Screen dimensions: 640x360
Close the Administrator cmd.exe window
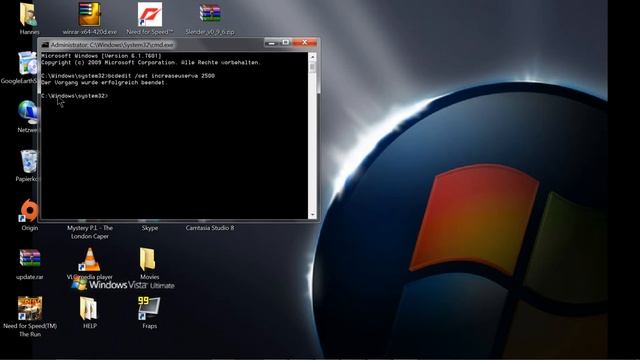[x=304, y=43]
